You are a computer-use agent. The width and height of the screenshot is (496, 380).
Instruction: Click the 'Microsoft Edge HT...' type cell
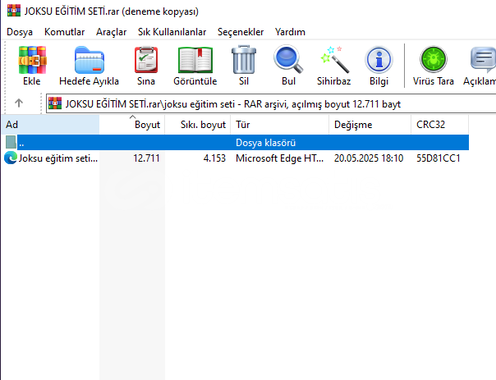[279, 158]
